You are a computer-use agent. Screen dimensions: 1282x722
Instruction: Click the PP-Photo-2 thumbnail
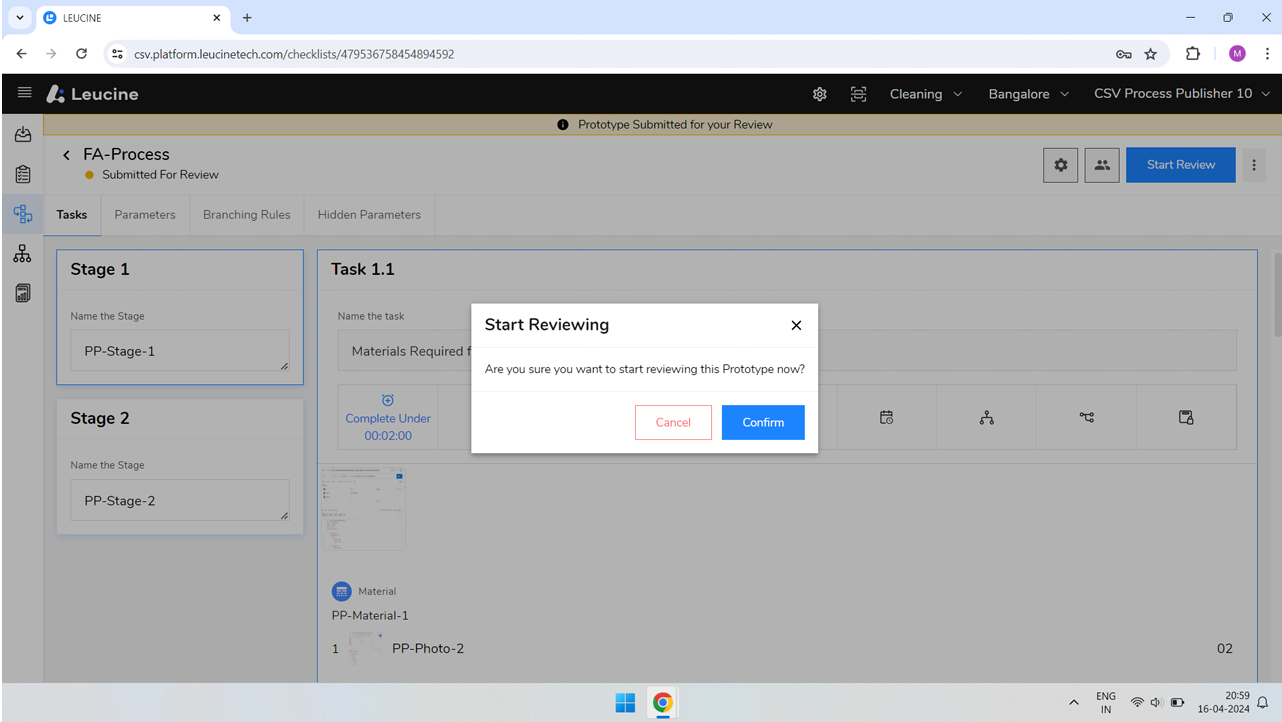pyautogui.click(x=364, y=647)
